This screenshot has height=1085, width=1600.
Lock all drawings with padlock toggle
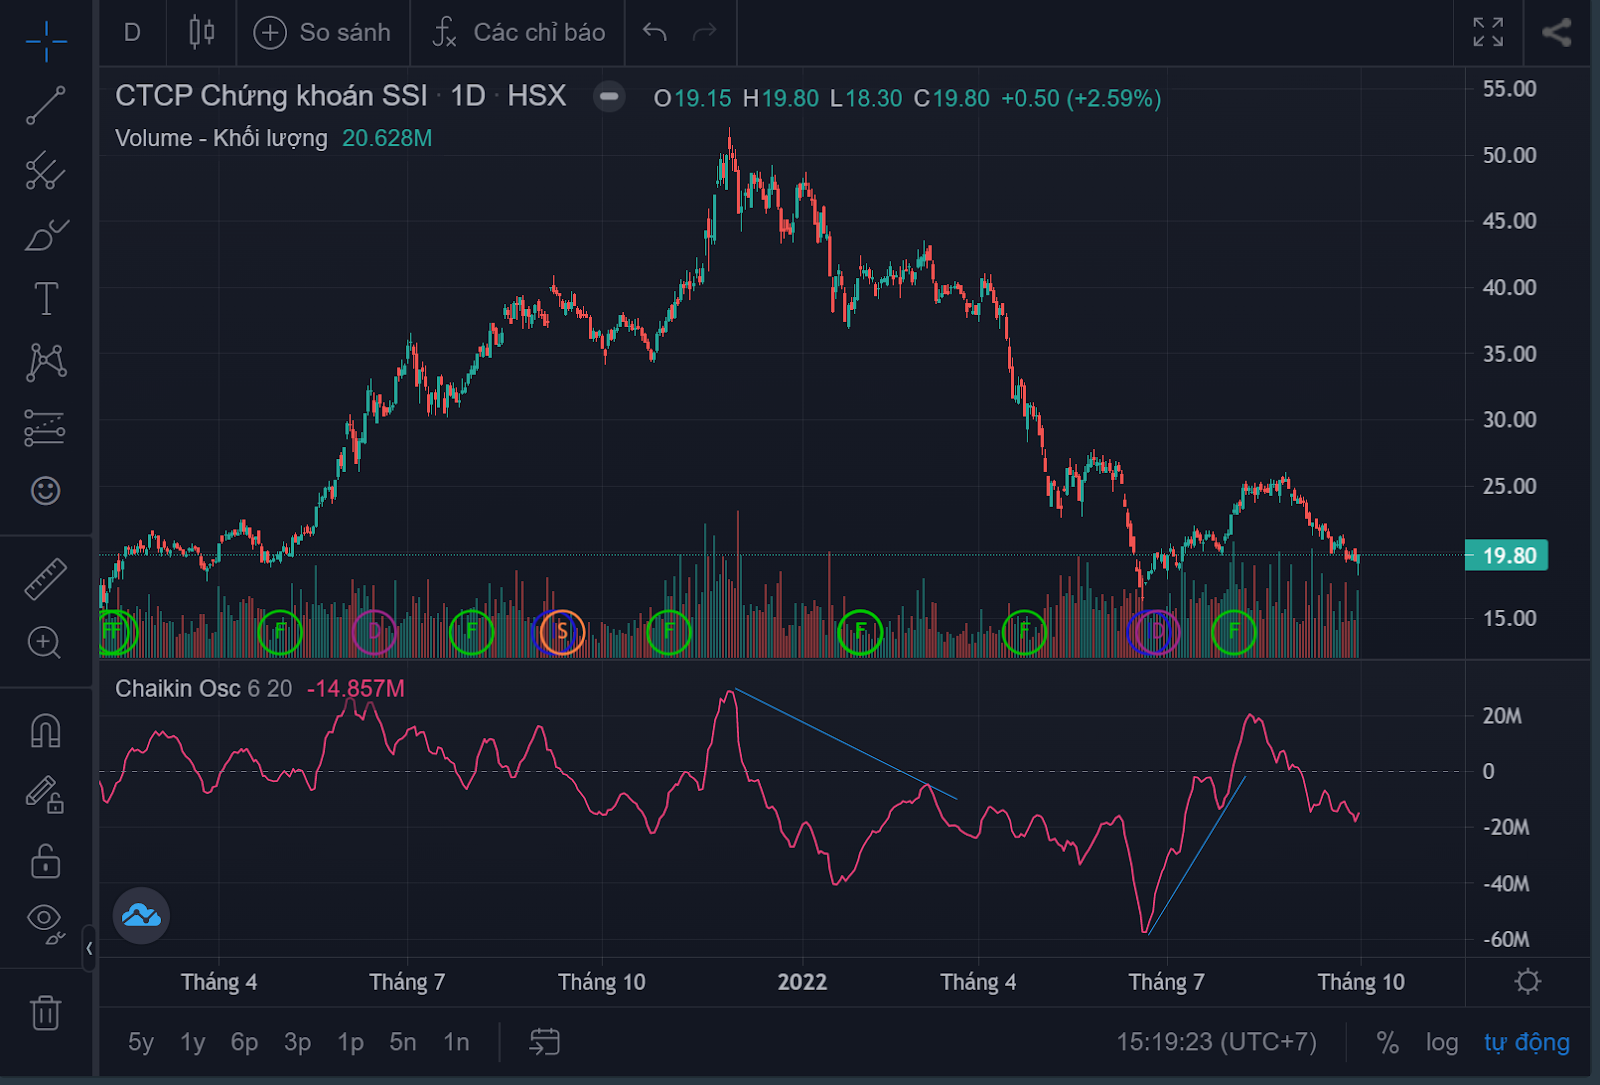[x=46, y=860]
